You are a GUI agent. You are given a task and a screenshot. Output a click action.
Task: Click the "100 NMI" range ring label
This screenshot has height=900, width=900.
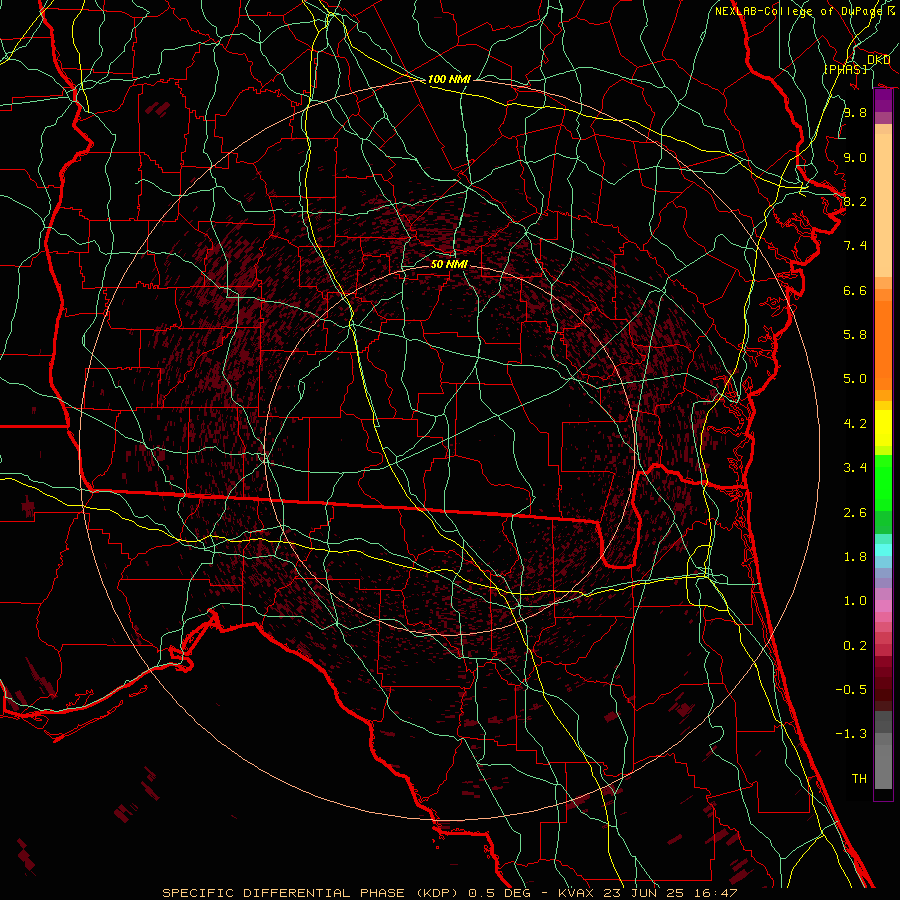click(x=449, y=79)
